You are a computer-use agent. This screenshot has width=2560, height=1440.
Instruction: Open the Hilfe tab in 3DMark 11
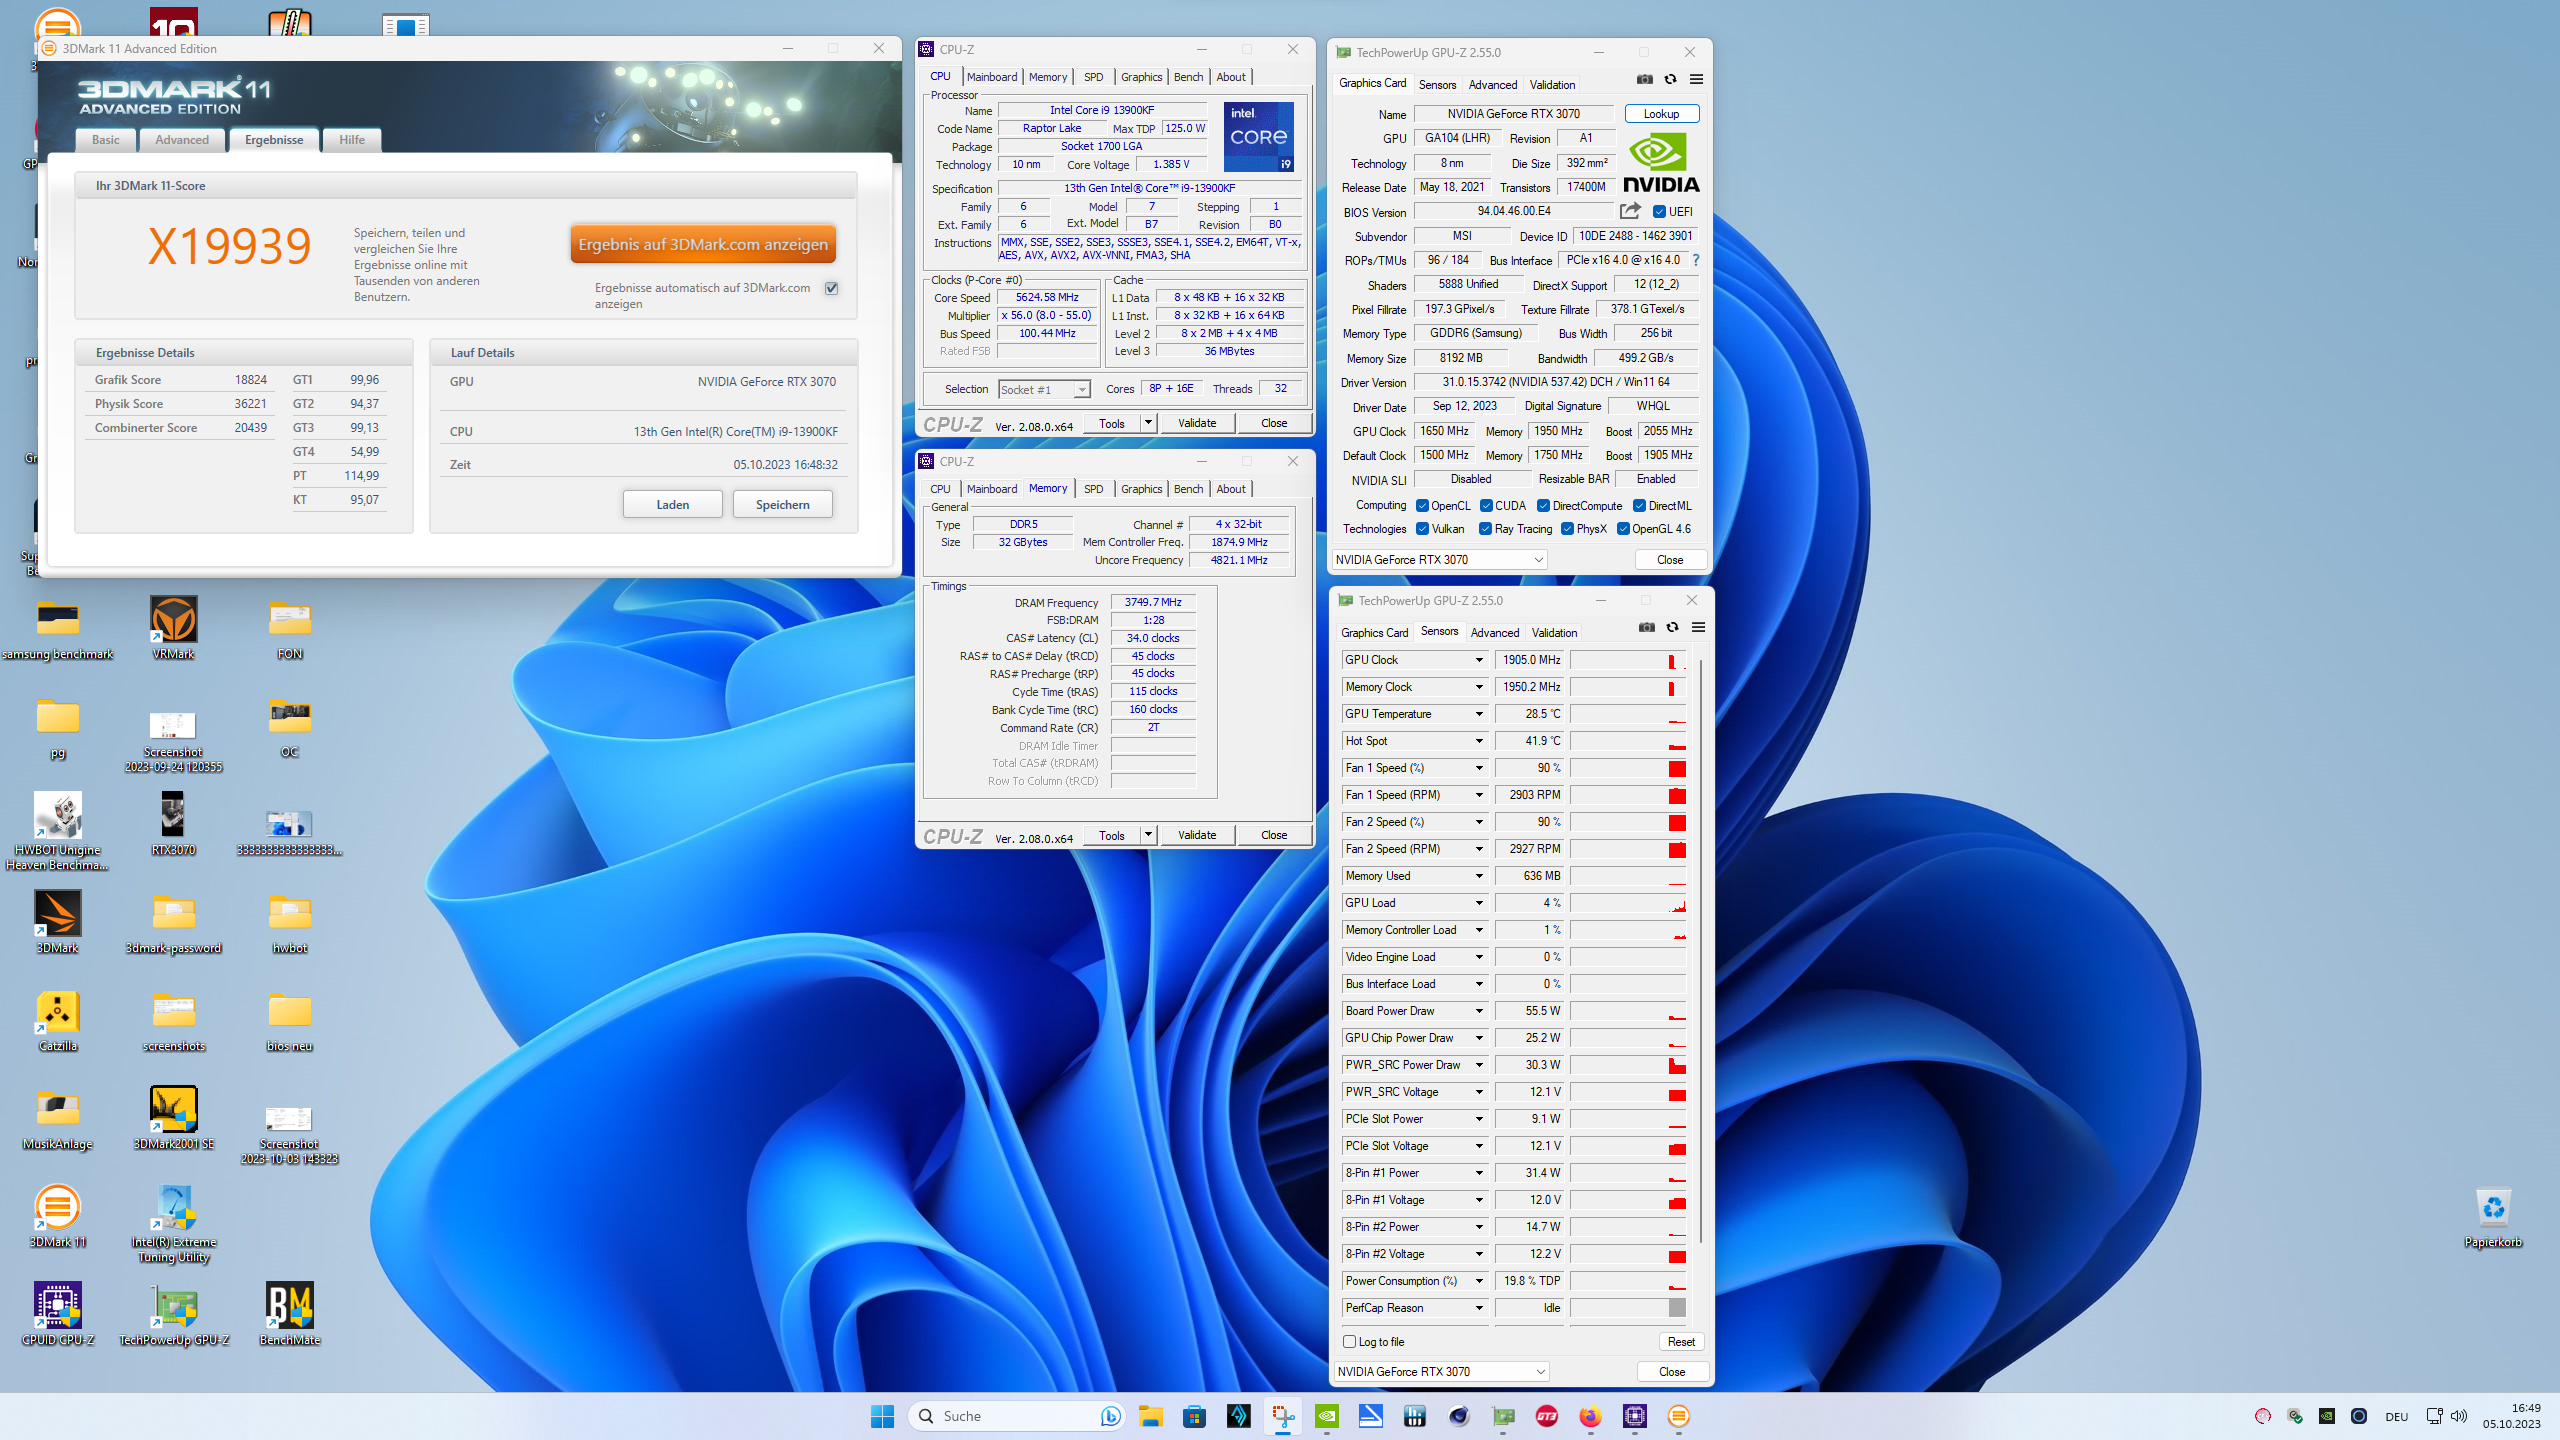[x=352, y=140]
